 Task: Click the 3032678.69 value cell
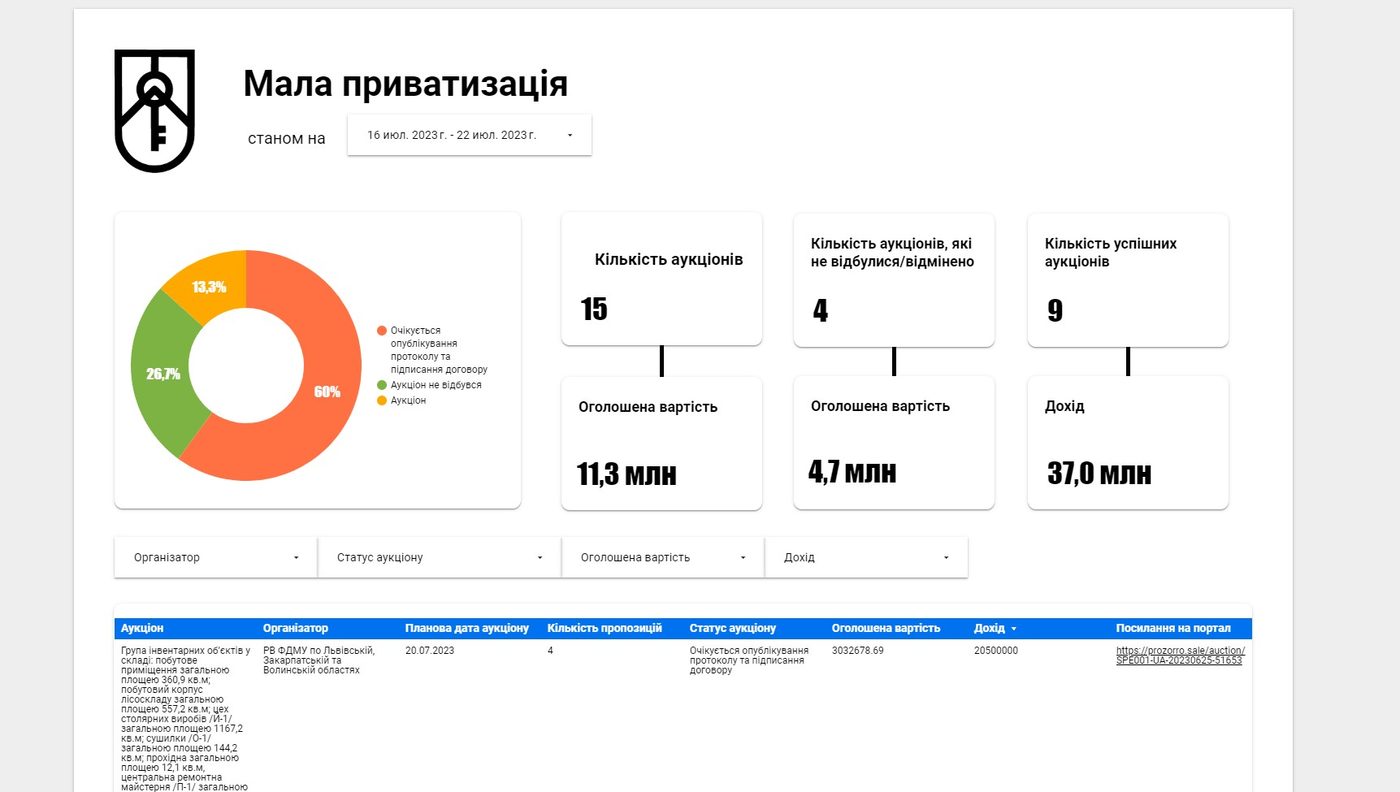[858, 651]
